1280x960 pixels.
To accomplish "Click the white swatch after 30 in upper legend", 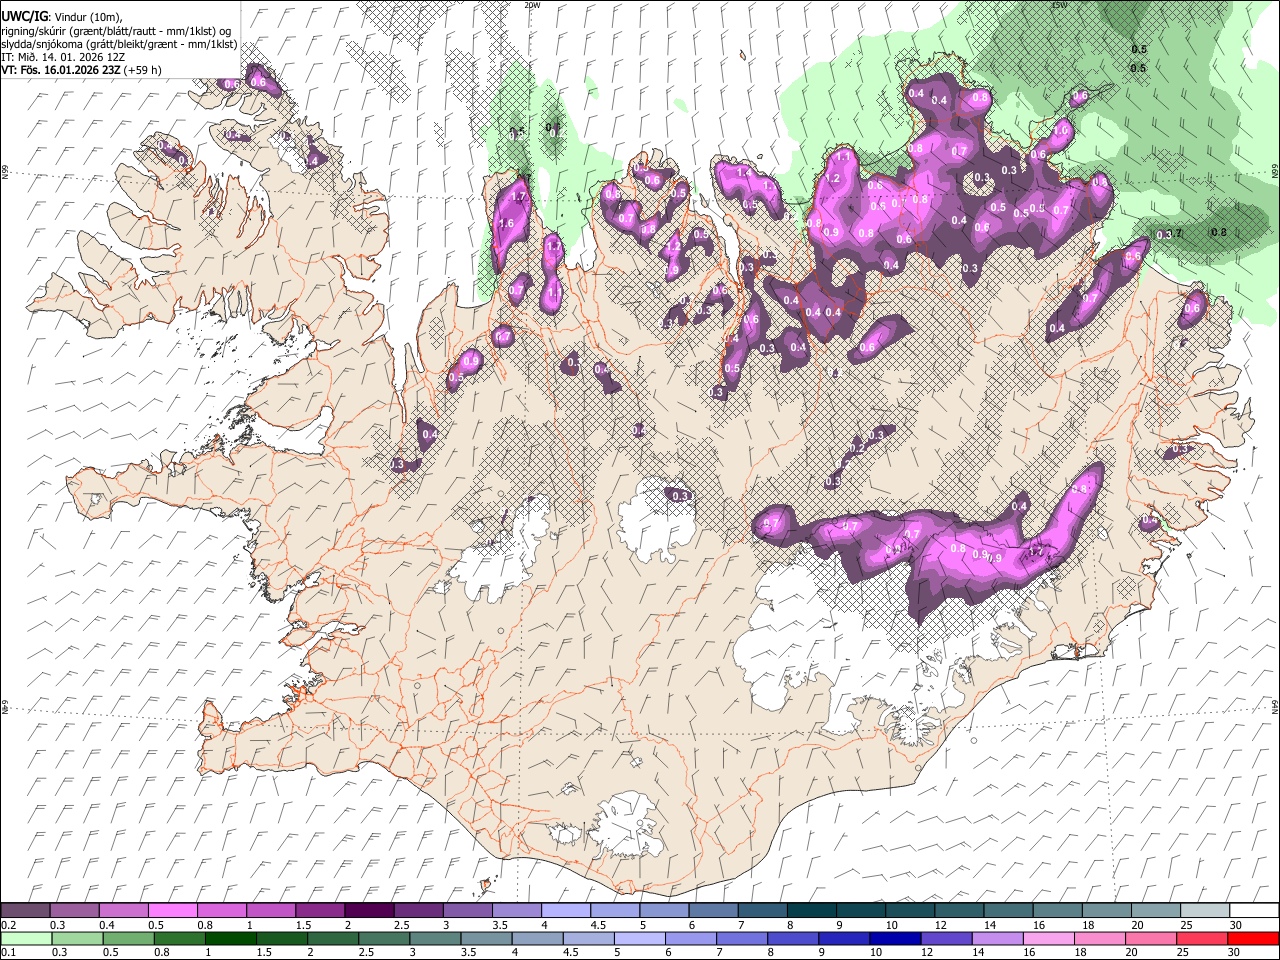I will [1254, 910].
